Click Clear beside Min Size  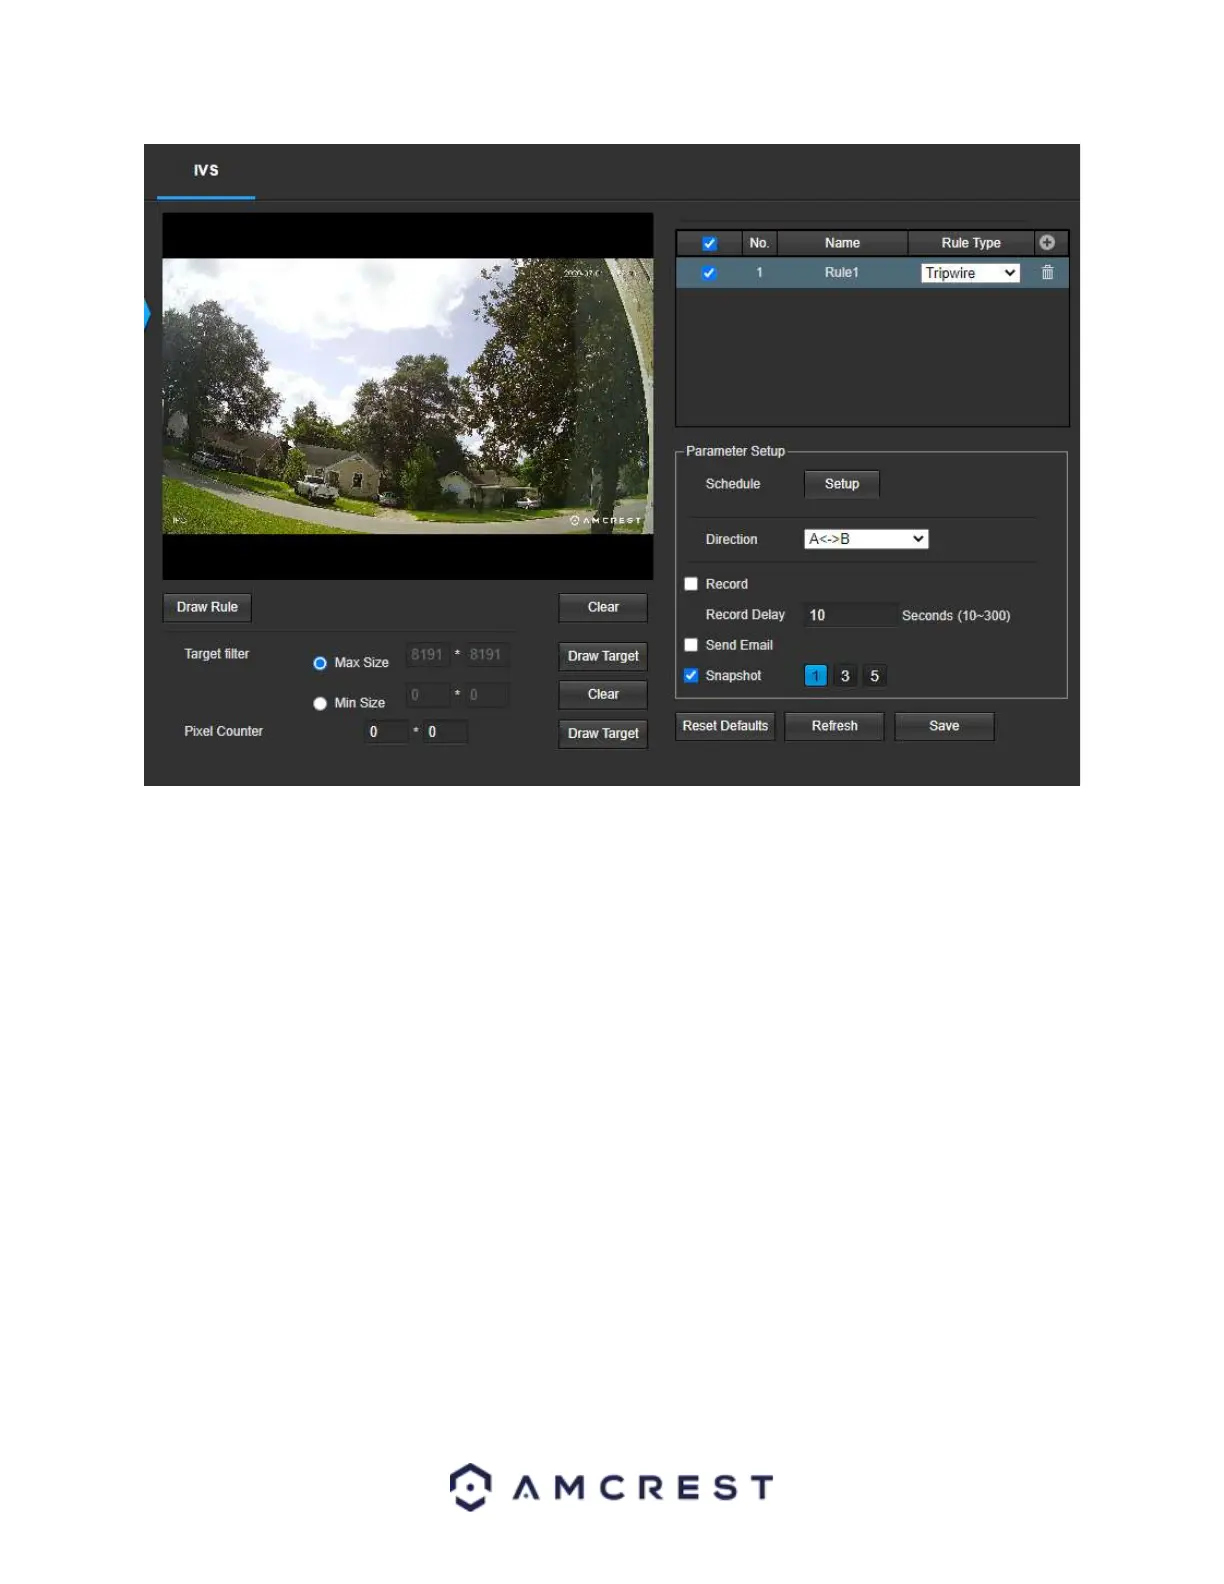pos(603,694)
